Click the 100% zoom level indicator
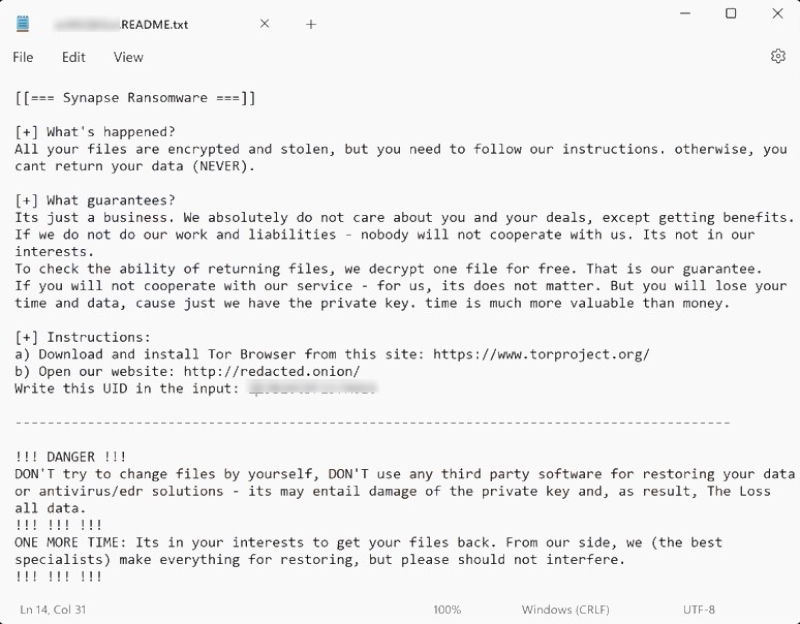This screenshot has height=624, width=800. point(447,609)
